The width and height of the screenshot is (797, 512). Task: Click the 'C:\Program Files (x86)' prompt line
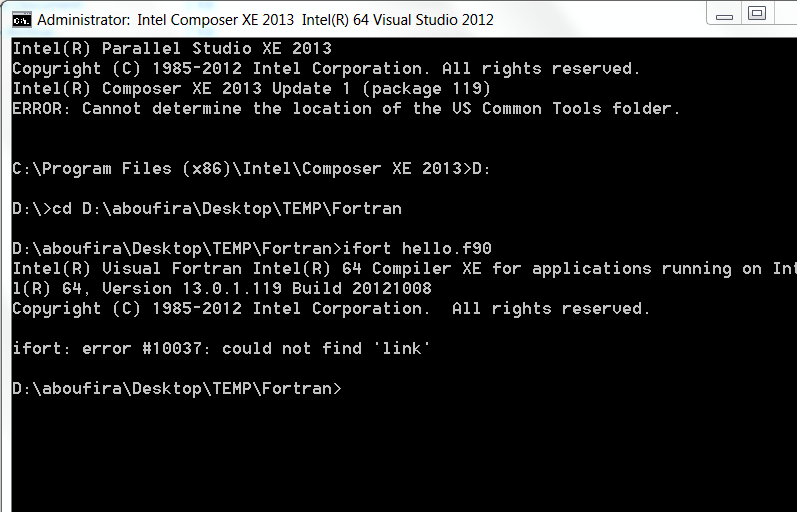point(252,169)
